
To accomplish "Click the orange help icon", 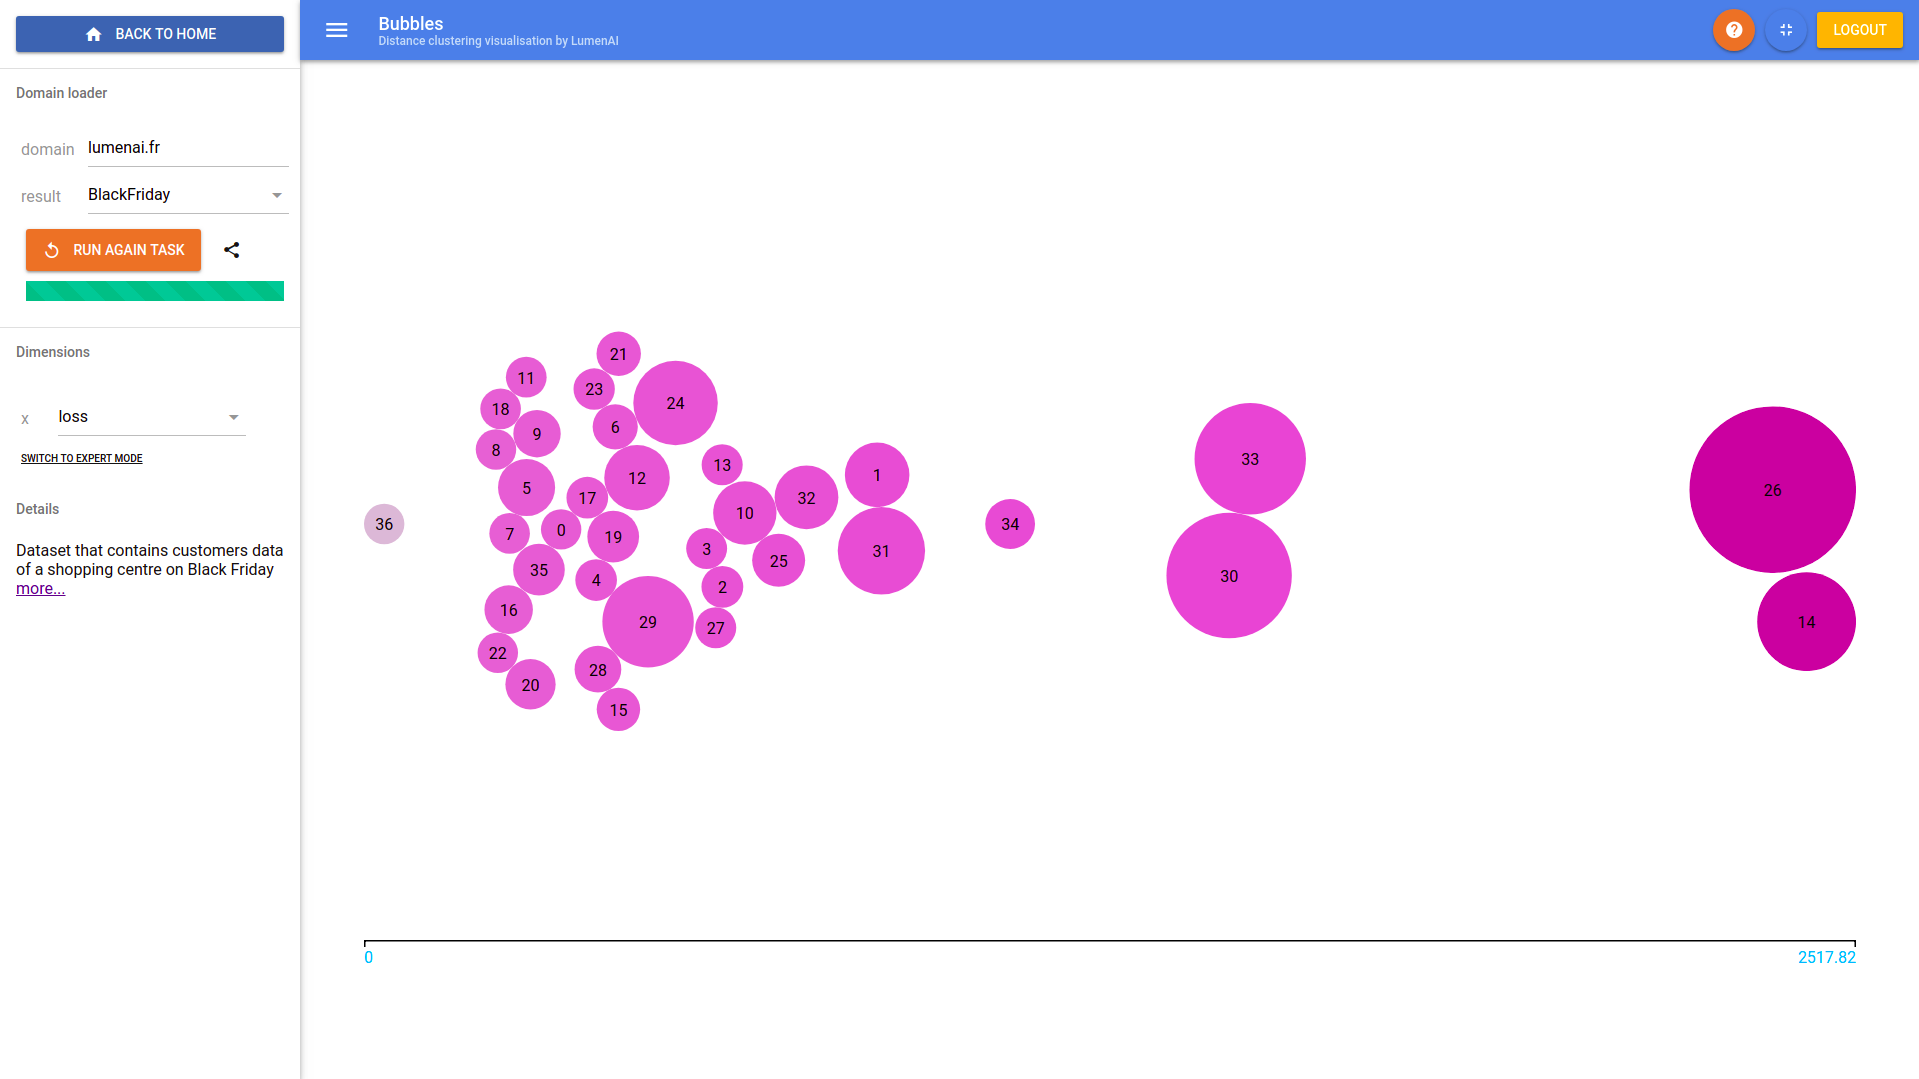I will click(x=1733, y=30).
